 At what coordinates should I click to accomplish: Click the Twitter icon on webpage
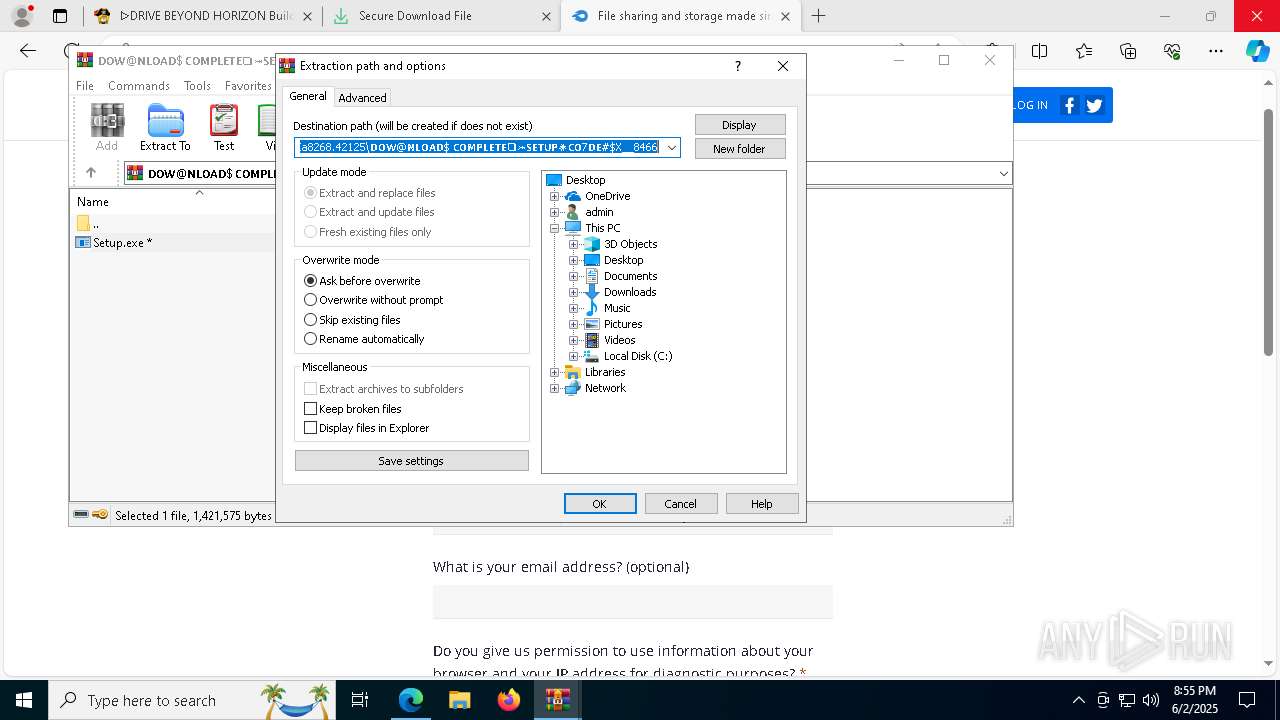tap(1094, 105)
